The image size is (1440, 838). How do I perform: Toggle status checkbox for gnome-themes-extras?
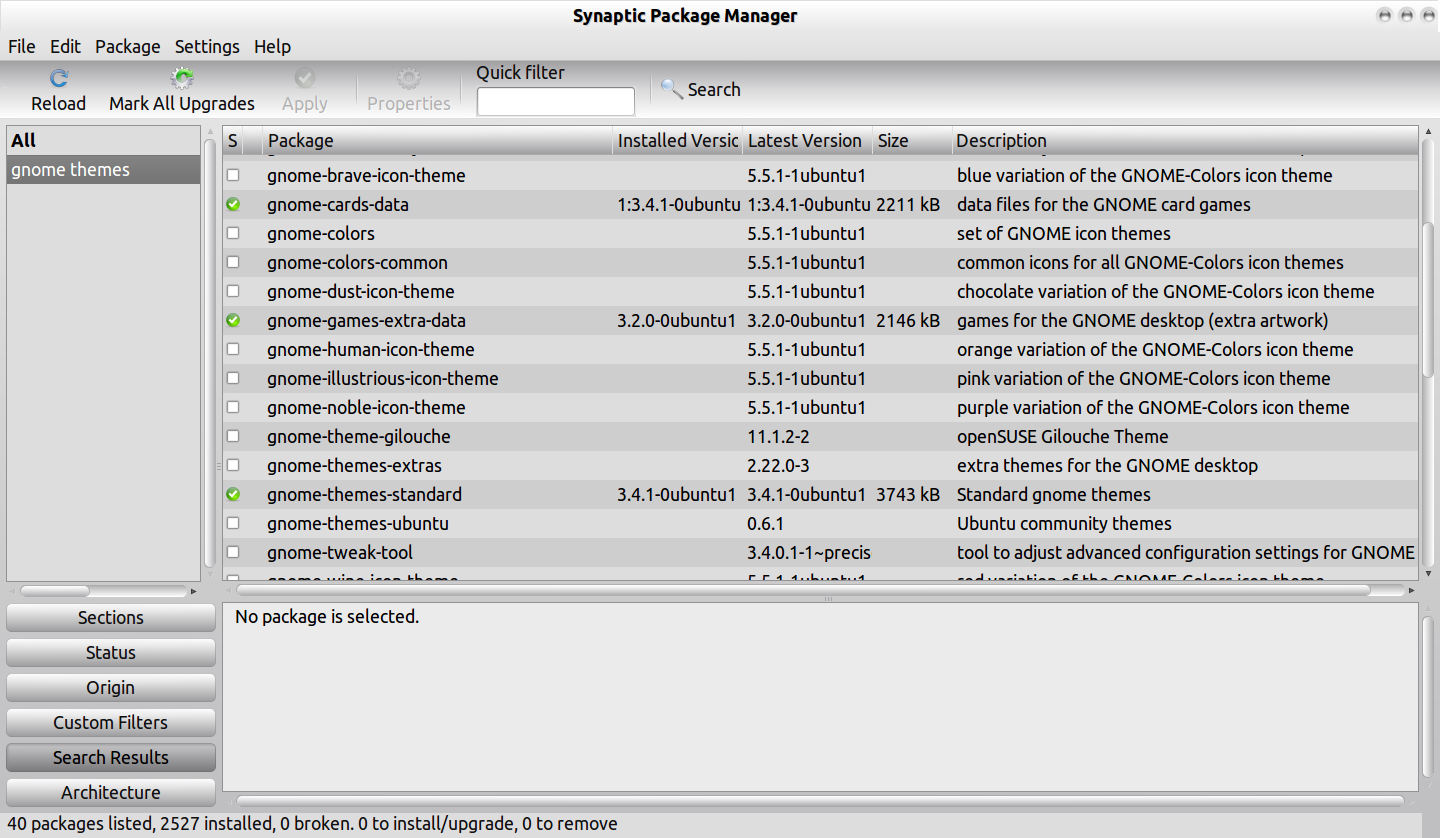click(233, 465)
